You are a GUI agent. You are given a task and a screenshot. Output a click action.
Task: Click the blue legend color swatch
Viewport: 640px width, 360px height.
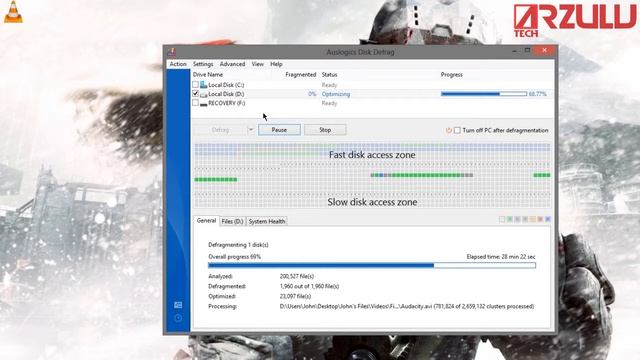point(548,220)
